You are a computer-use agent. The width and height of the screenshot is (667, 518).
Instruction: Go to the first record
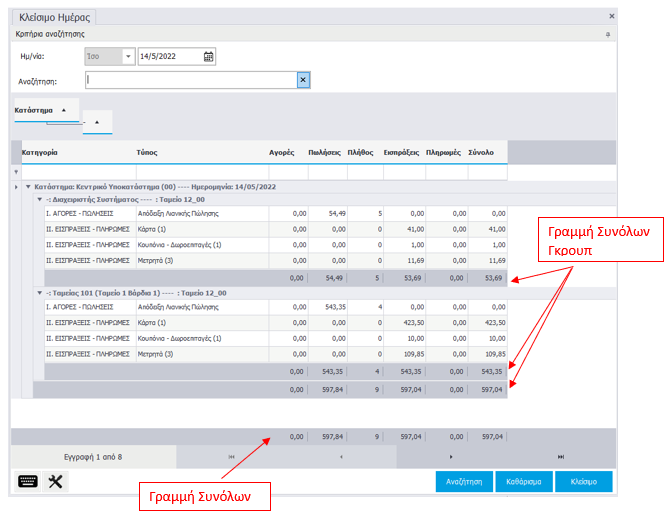tap(232, 457)
